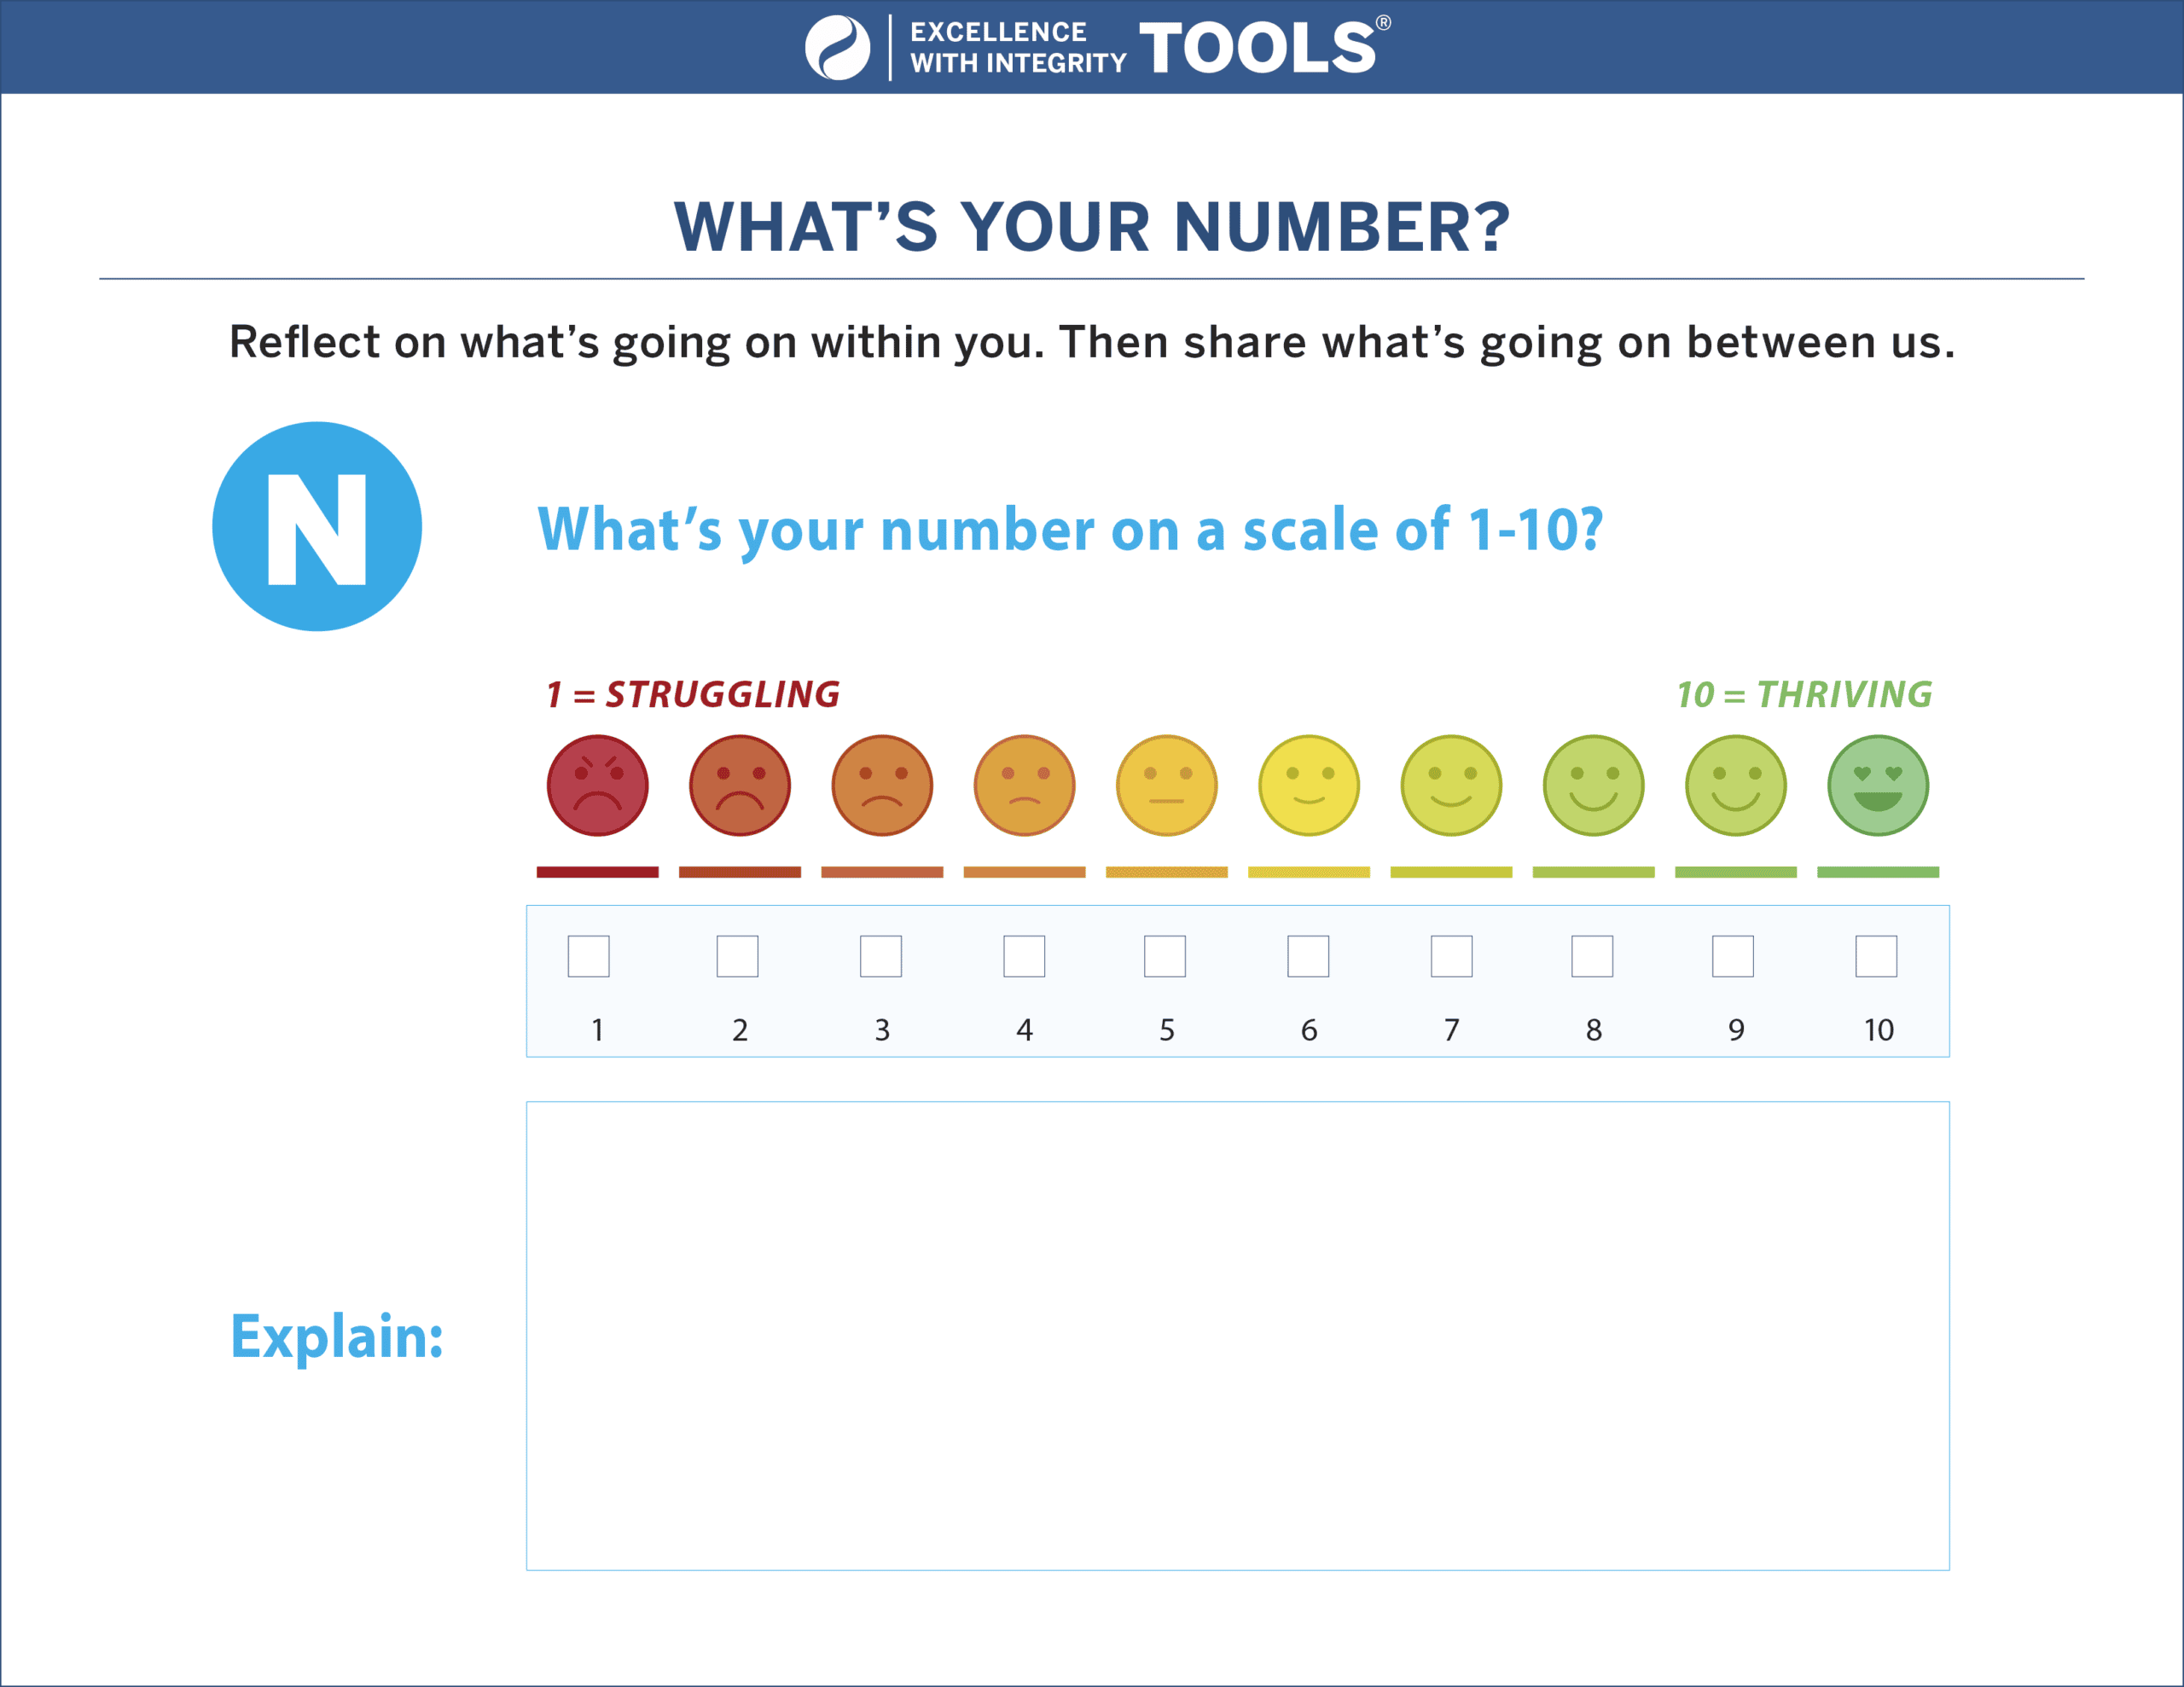Click the green bar under face 10
The height and width of the screenshot is (1687, 2184).
1877,872
